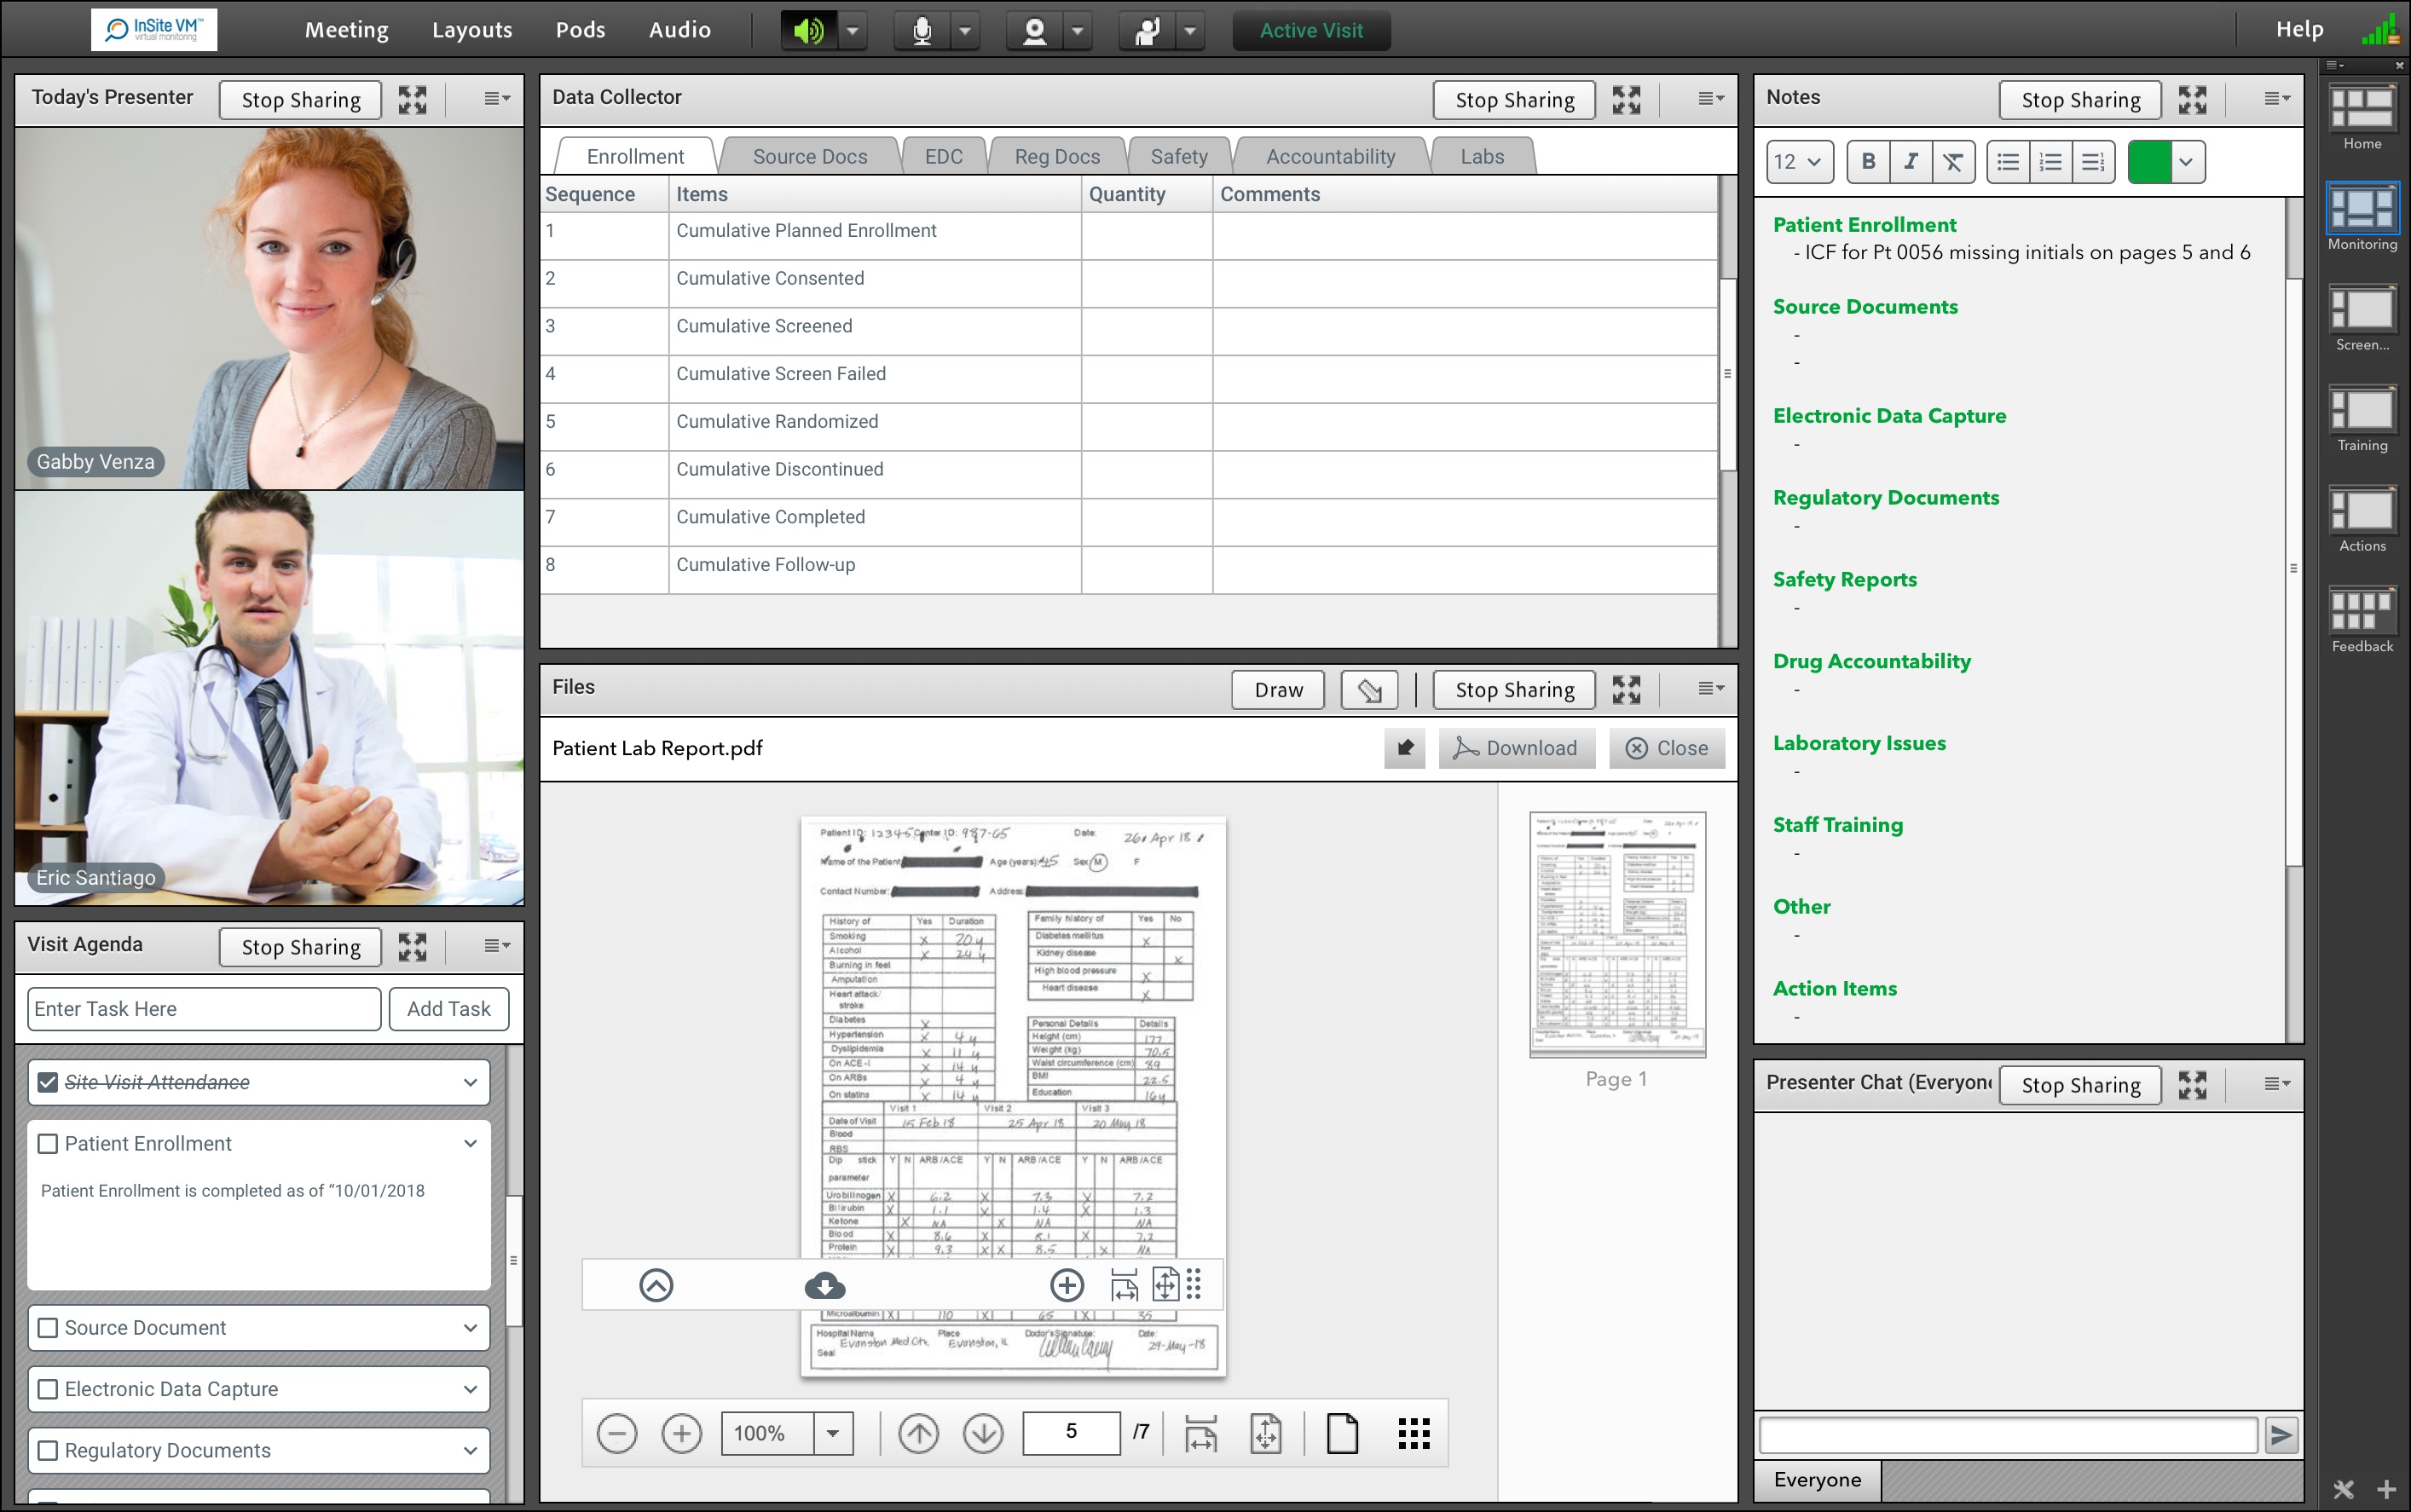Download the Patient Lab Report PDF
Screen dimensions: 2411x1512
(x=1515, y=748)
